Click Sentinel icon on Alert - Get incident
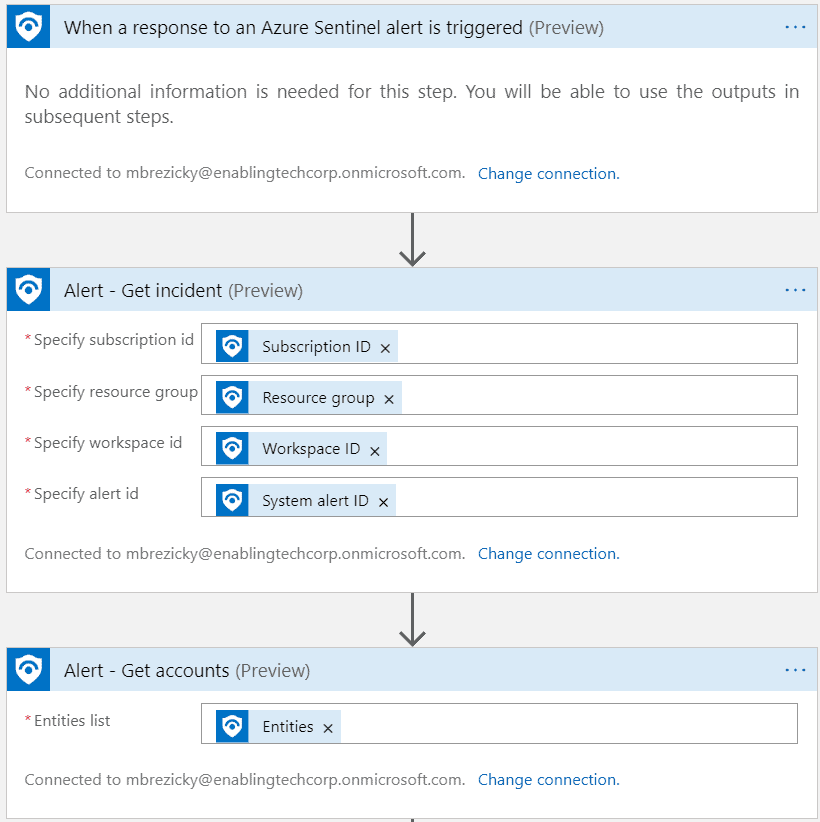Screen dimensions: 820x822 tap(28, 289)
